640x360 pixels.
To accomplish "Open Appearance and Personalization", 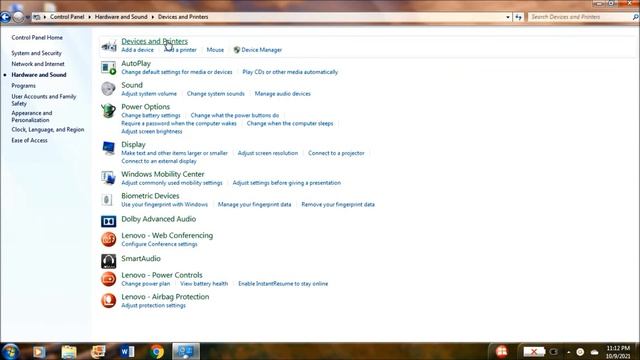I will point(32,116).
